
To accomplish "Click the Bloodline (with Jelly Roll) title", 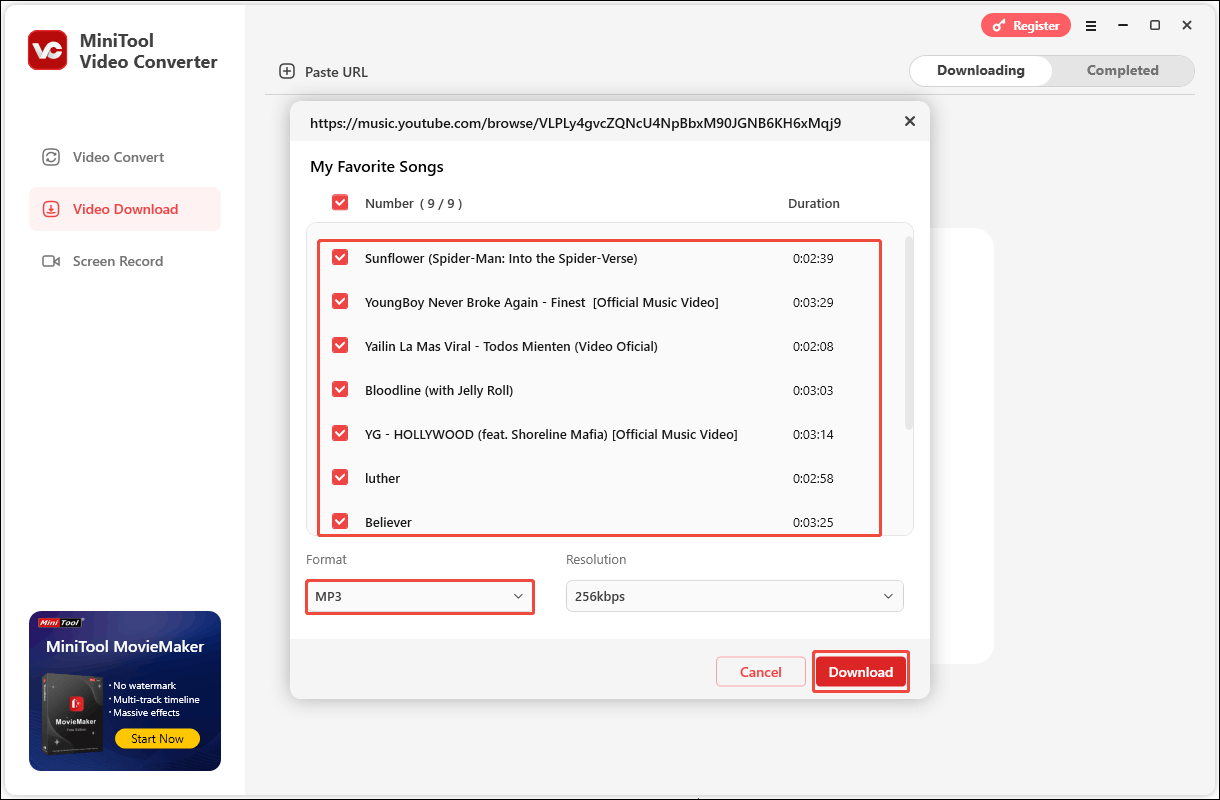I will pyautogui.click(x=439, y=390).
